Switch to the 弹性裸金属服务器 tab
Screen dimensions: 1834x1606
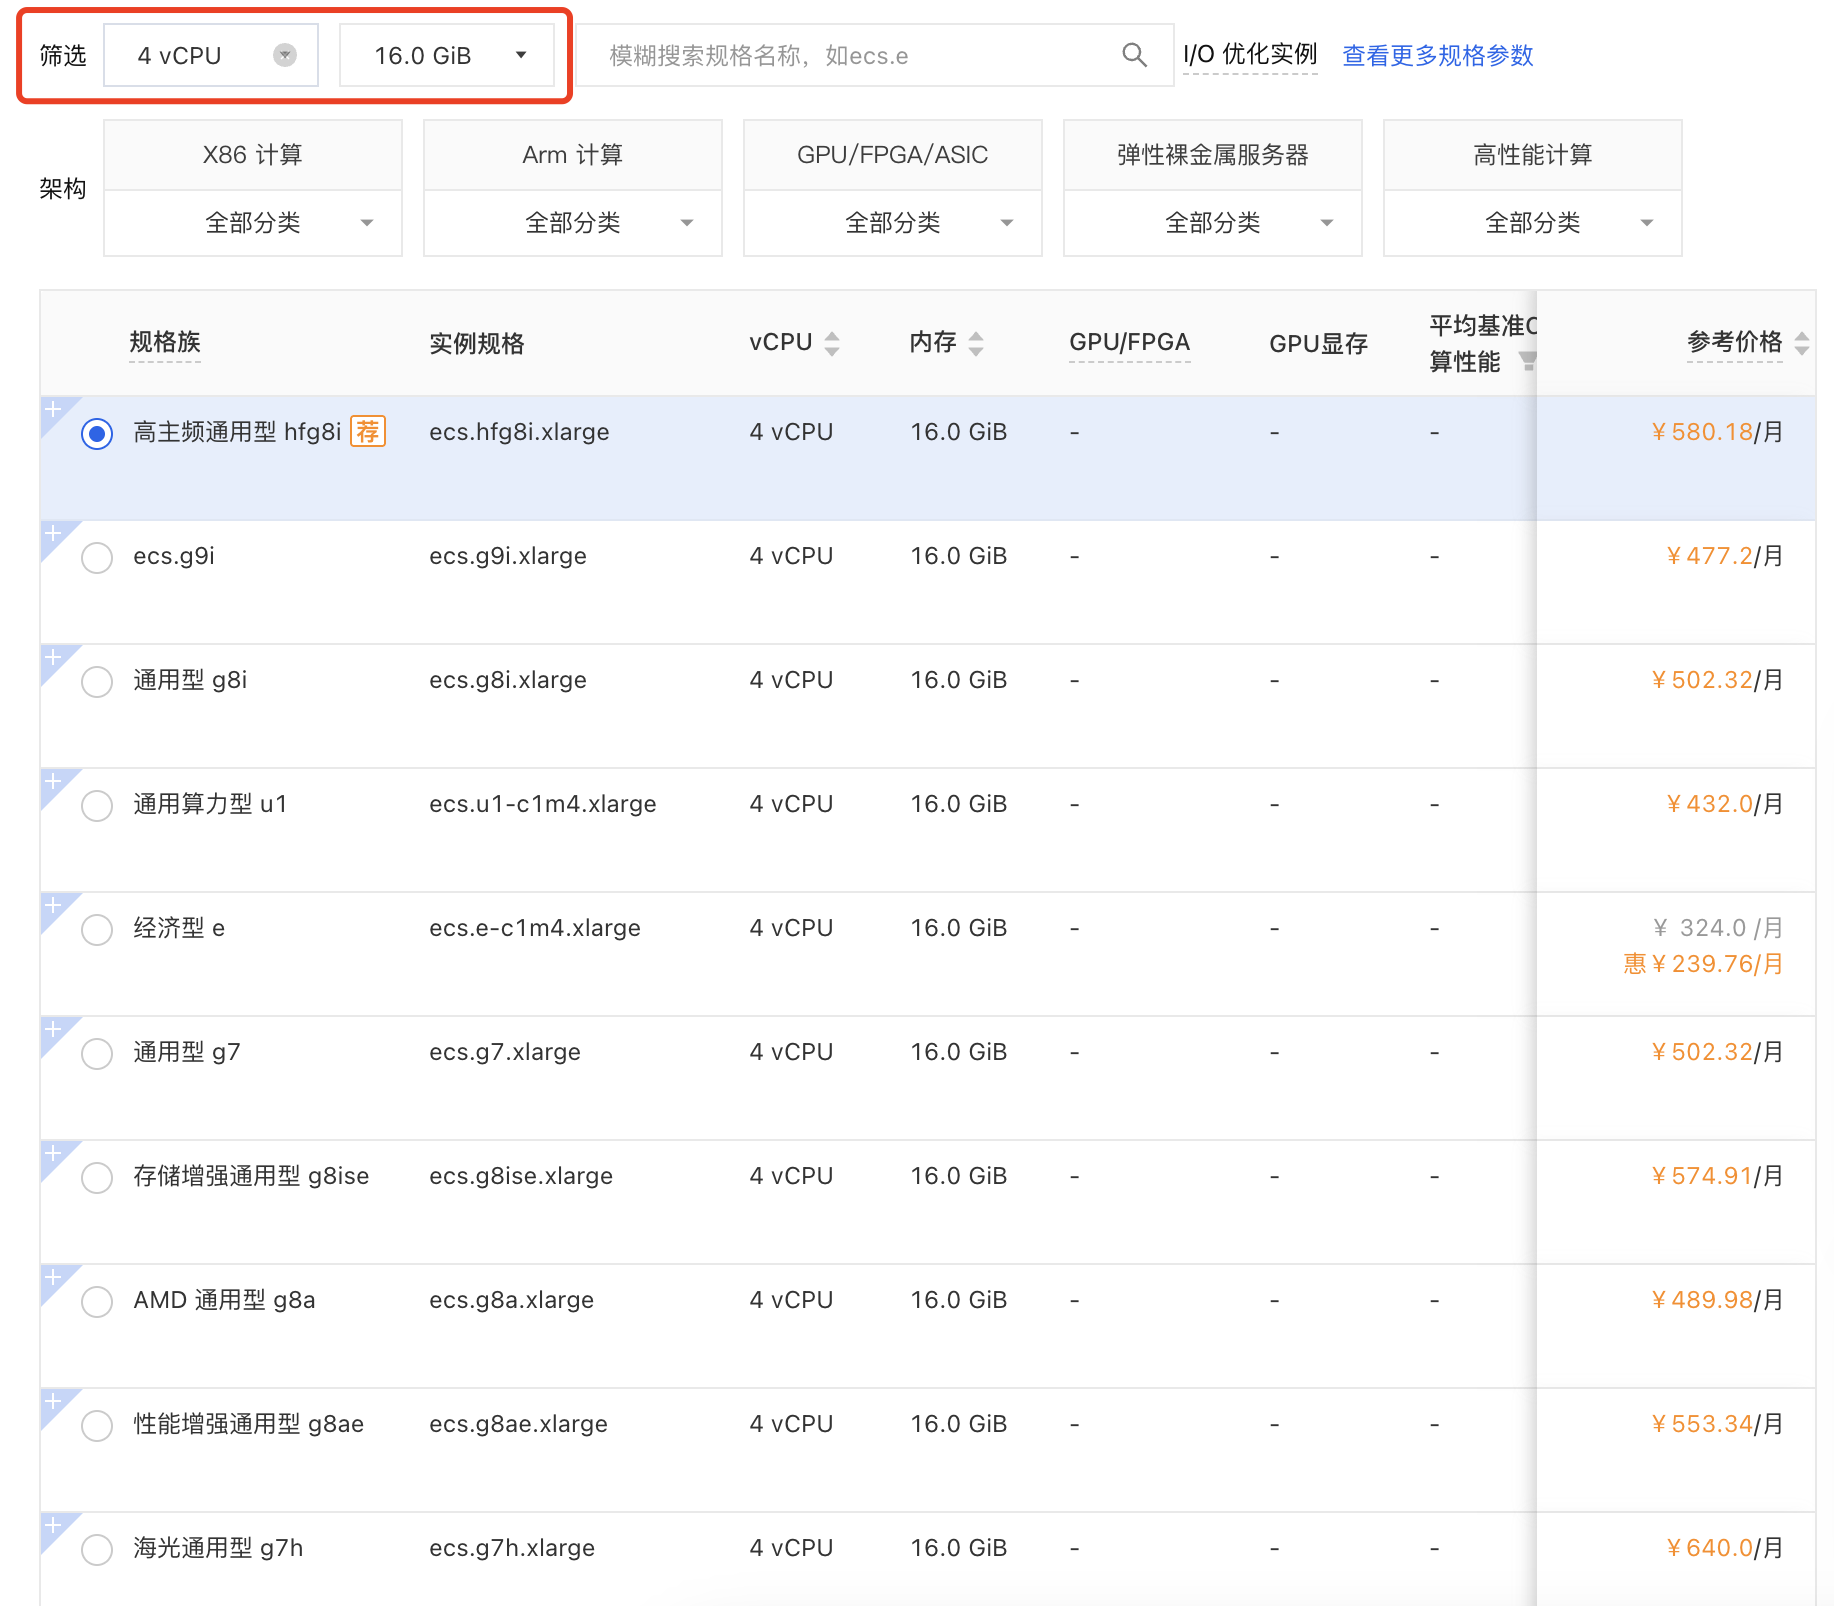tap(1212, 154)
